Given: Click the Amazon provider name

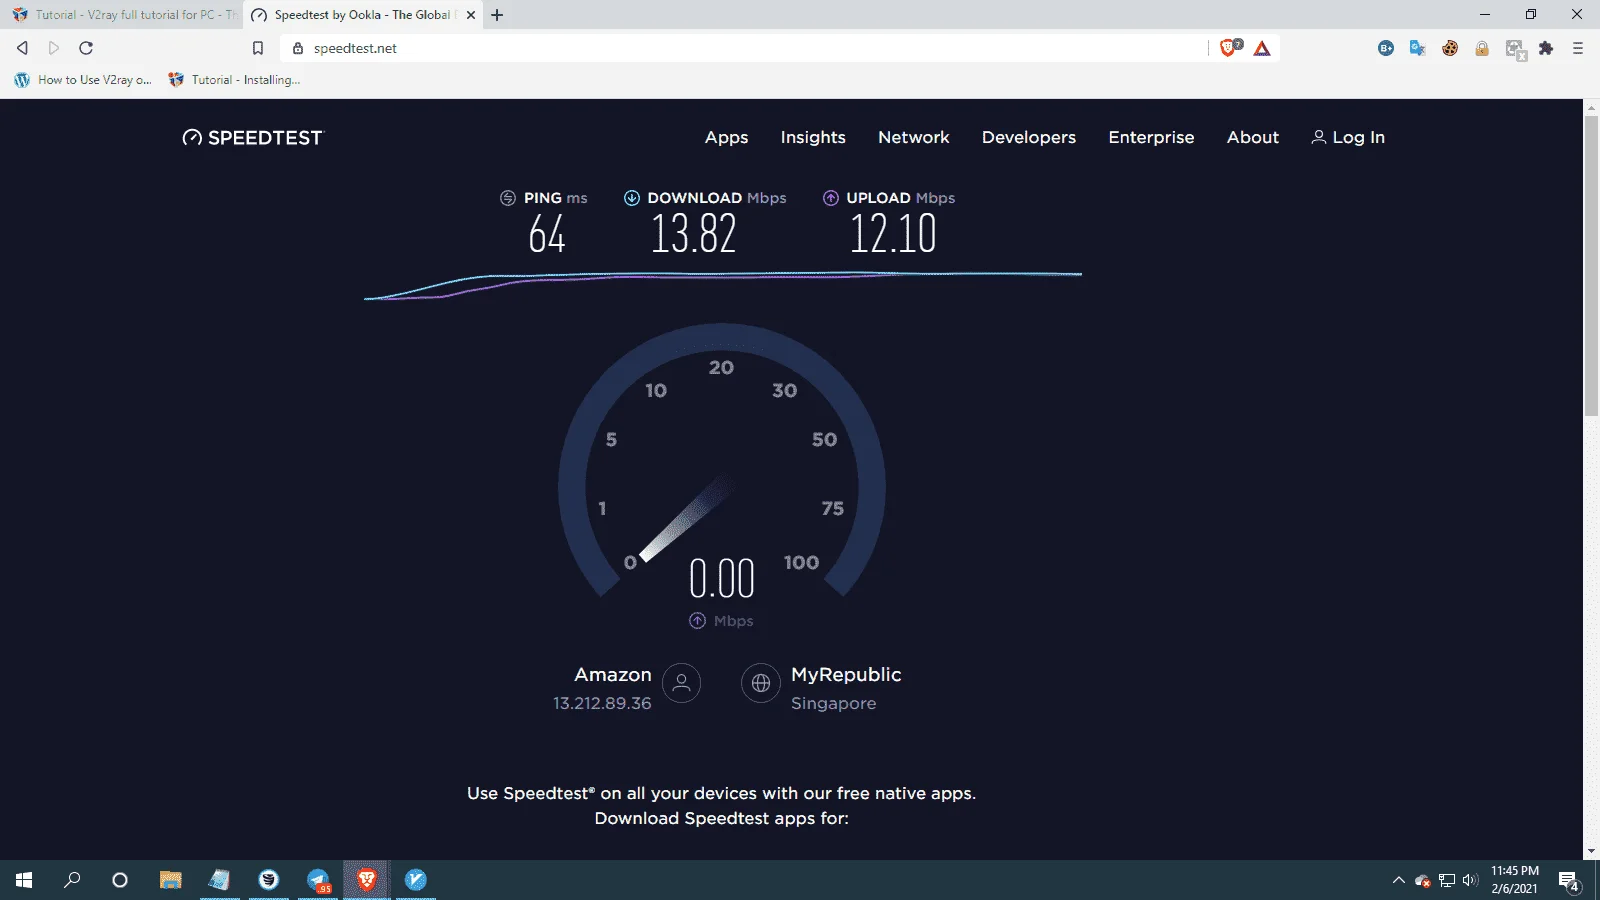Looking at the screenshot, I should pyautogui.click(x=613, y=675).
